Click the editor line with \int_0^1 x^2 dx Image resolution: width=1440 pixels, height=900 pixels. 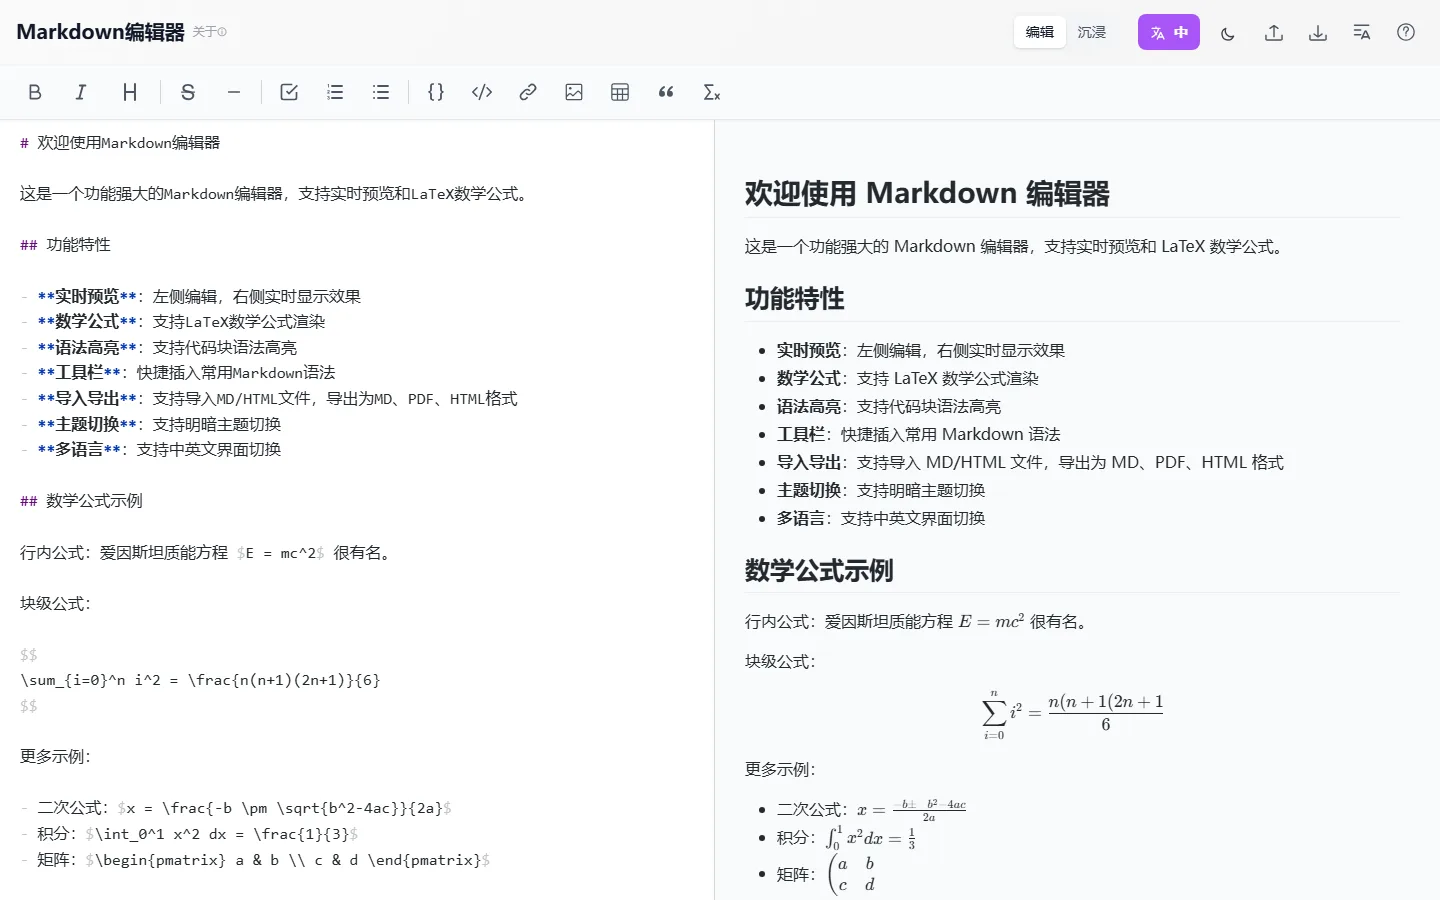click(x=190, y=833)
